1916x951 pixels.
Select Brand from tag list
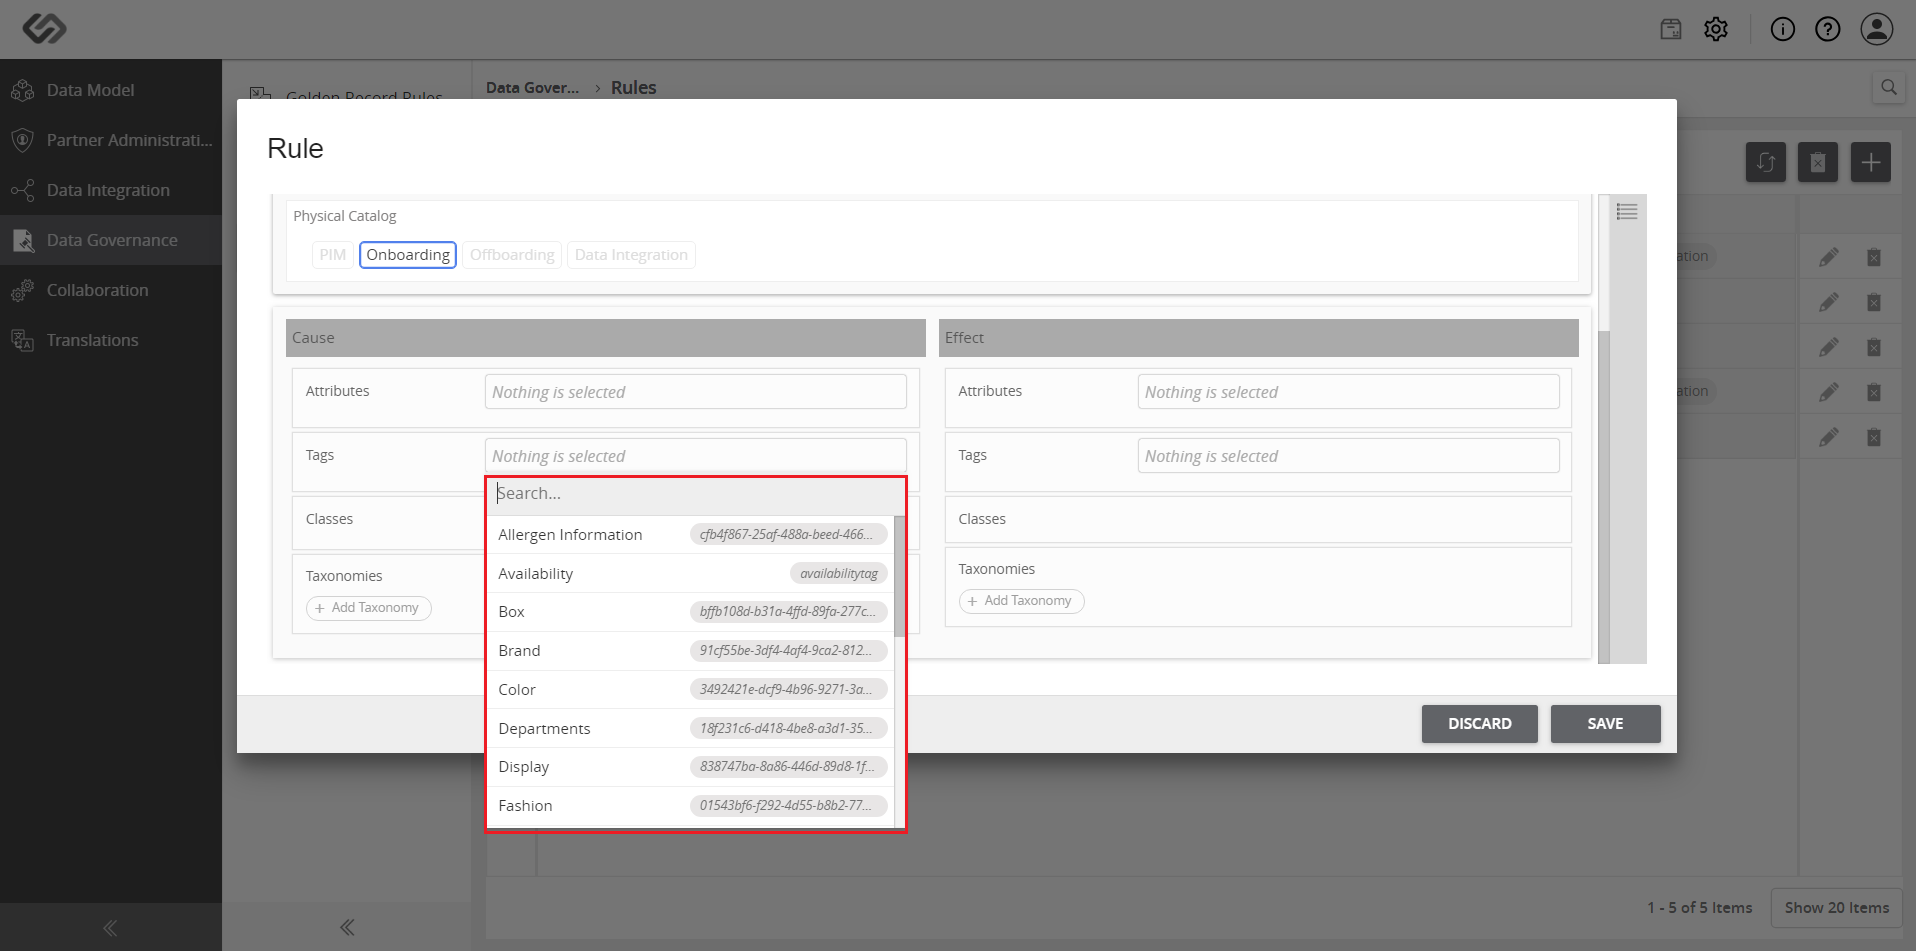(x=691, y=651)
